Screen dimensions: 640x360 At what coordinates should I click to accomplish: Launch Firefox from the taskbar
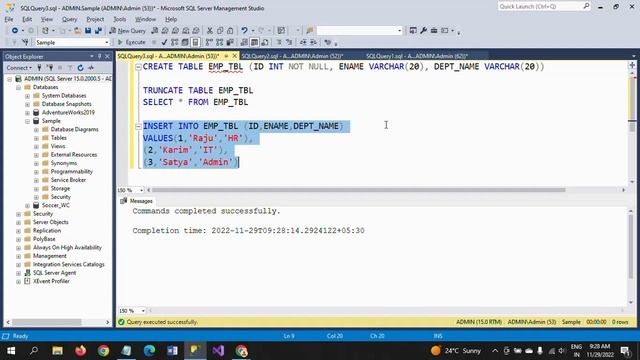(x=80, y=351)
